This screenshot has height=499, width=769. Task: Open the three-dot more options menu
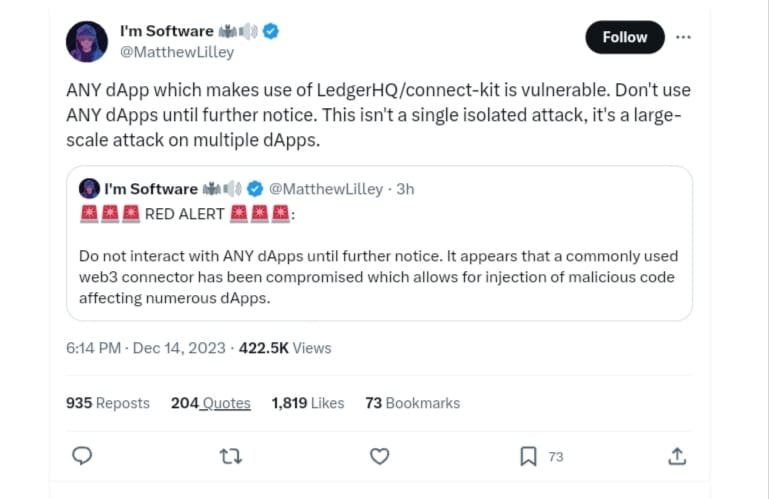point(683,37)
